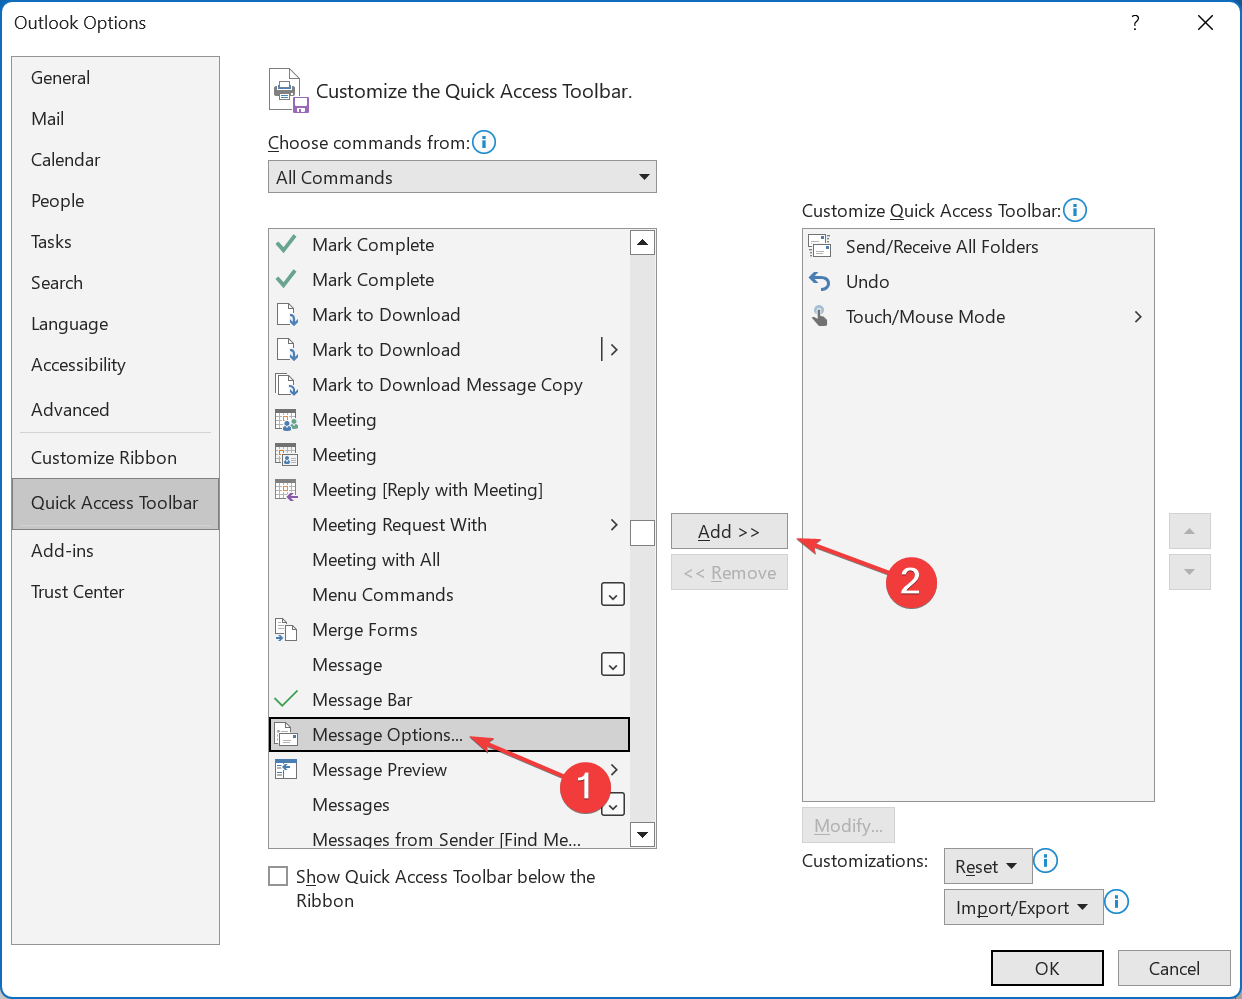Click the << Remove button

[x=729, y=572]
